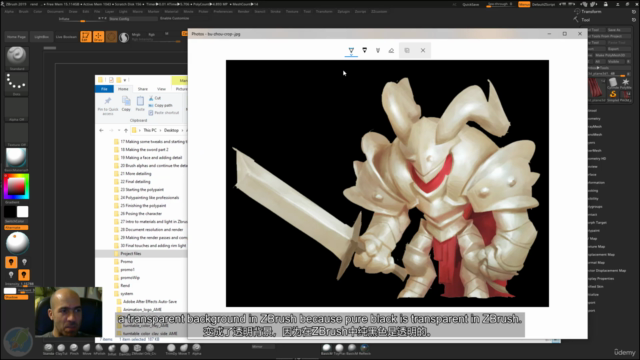Open the Alpha menu in ZBrush
The image size is (640, 360).
pos(9,11)
